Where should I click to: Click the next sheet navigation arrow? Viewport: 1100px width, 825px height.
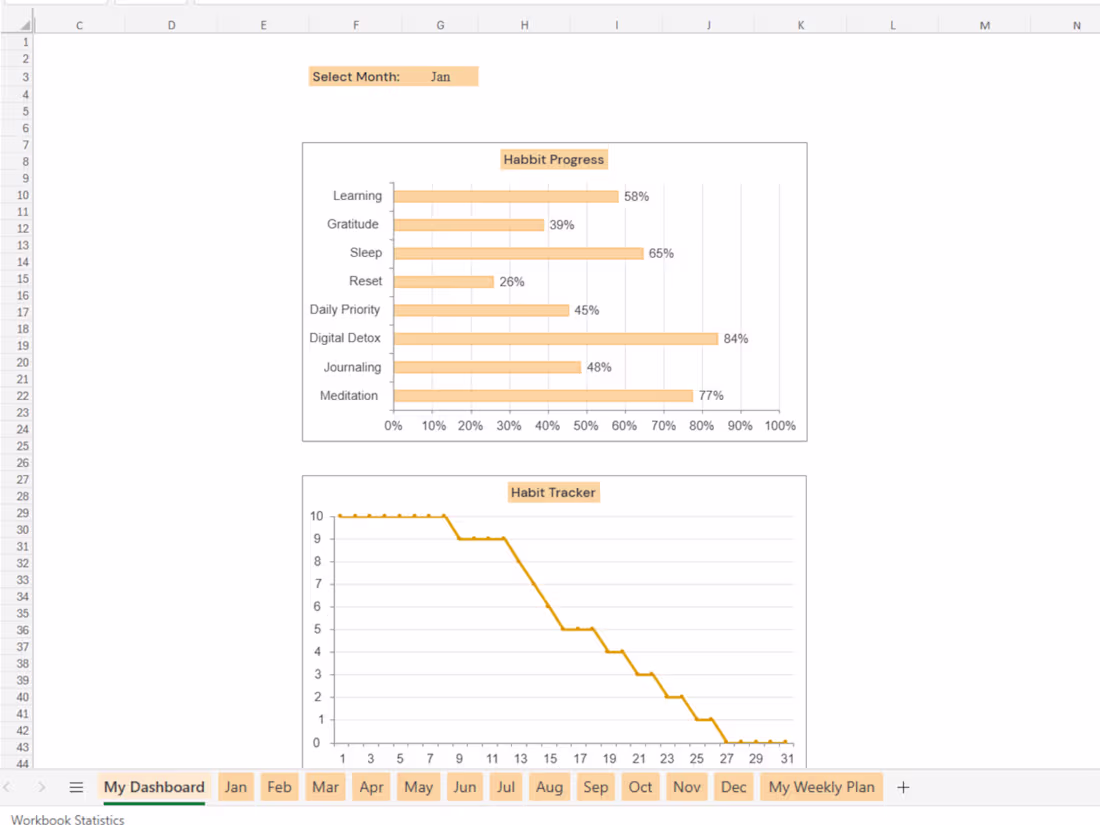(x=41, y=787)
